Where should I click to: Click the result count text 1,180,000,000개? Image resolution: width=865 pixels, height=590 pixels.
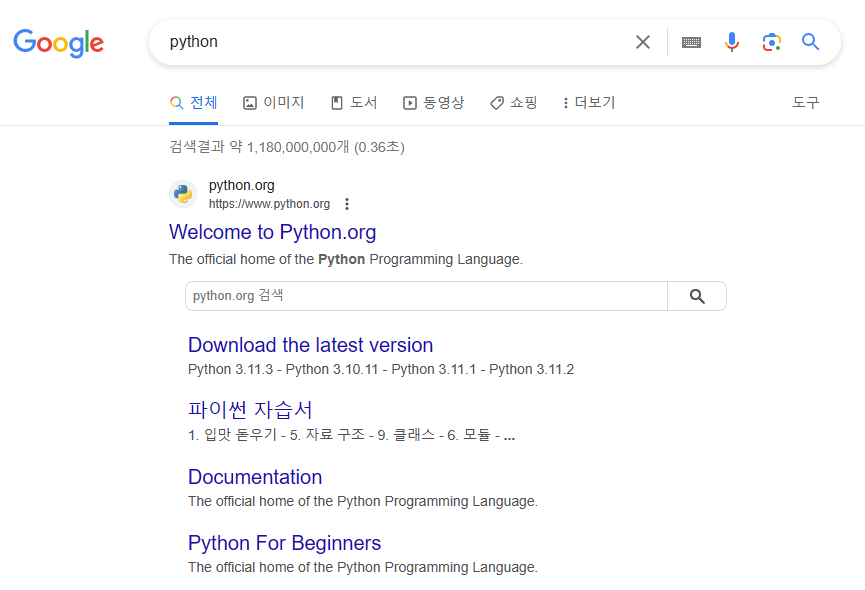[298, 147]
